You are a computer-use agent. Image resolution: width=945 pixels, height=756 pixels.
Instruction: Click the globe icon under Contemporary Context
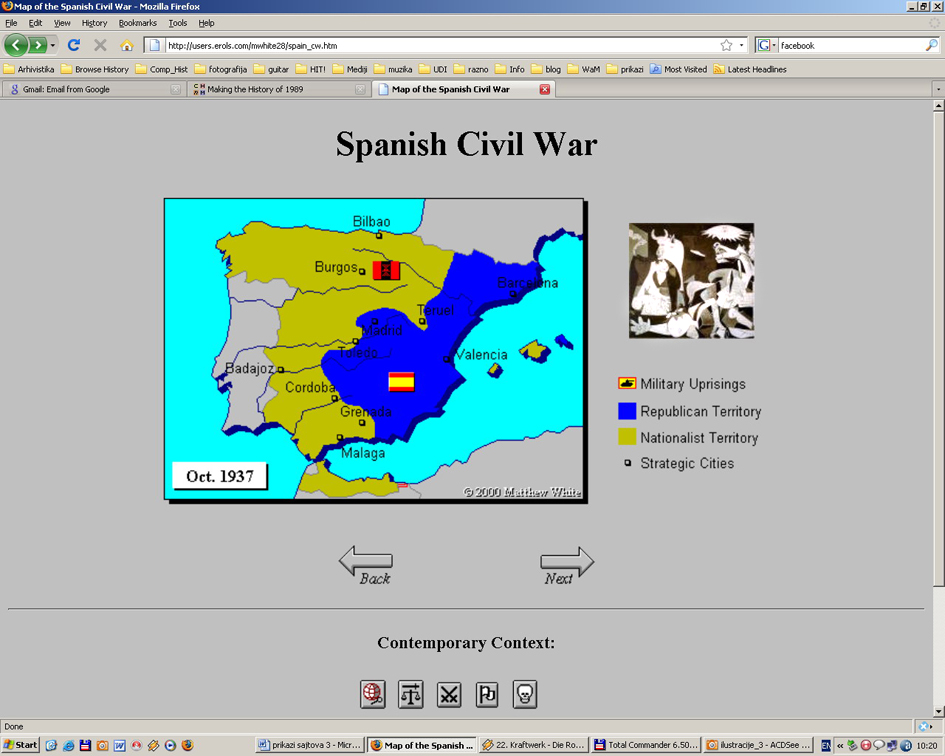pos(373,694)
